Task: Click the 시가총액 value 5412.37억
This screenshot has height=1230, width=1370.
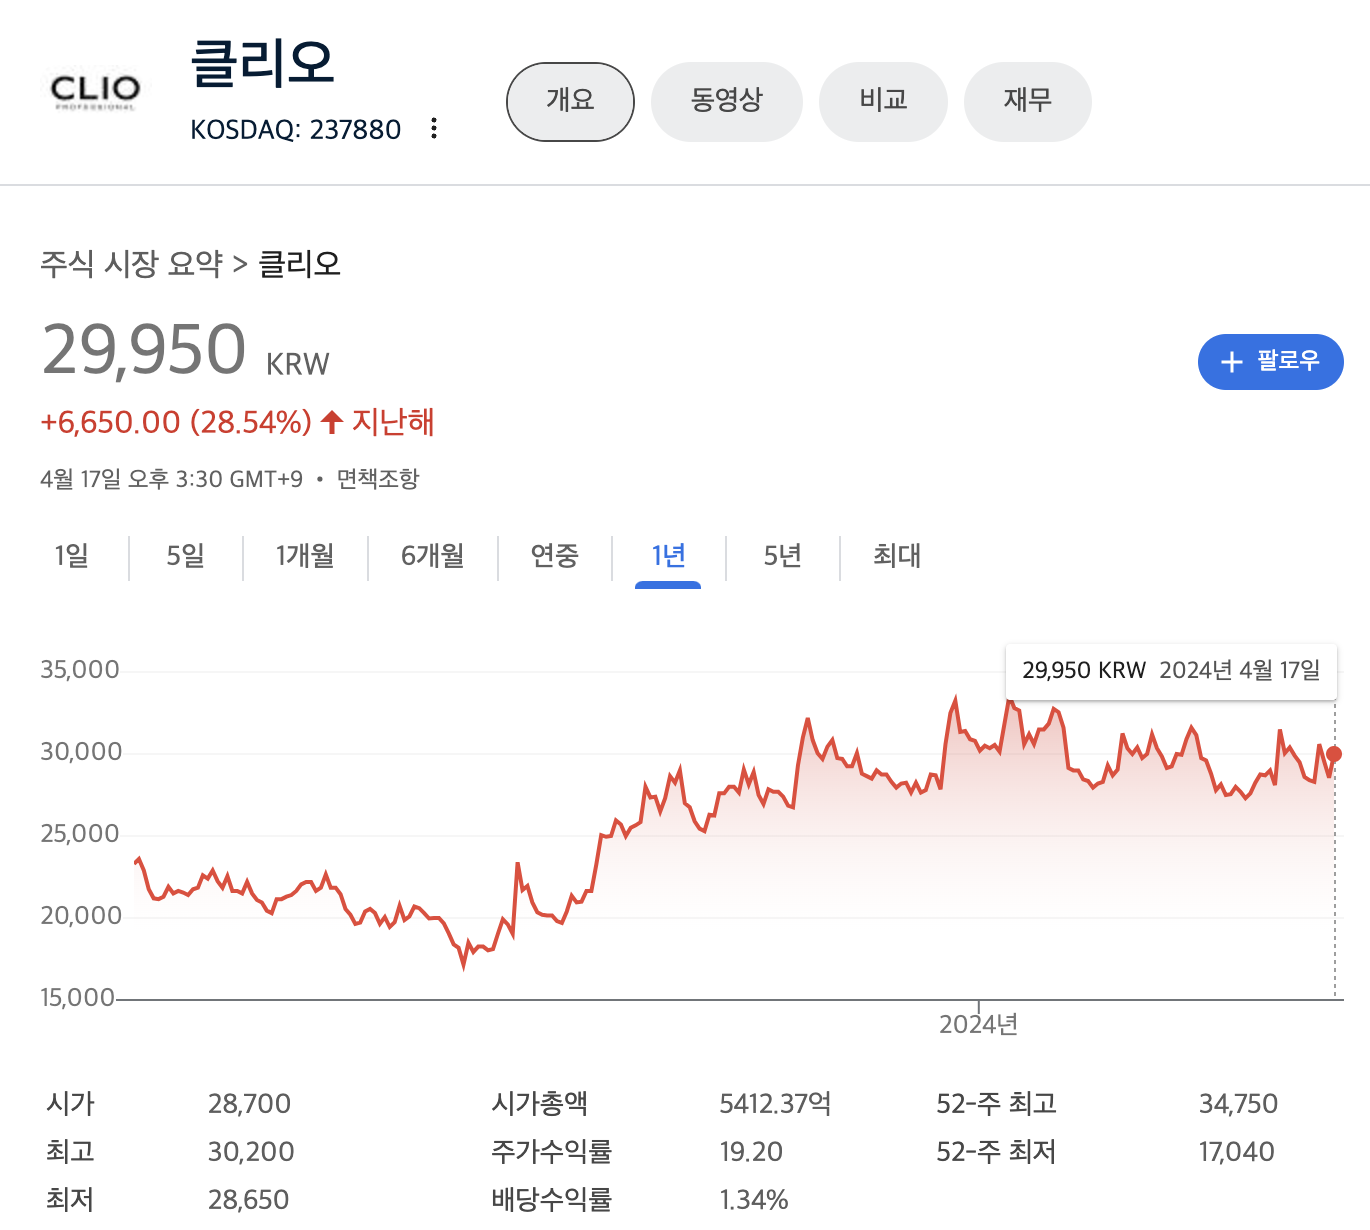Action: pos(775,1104)
